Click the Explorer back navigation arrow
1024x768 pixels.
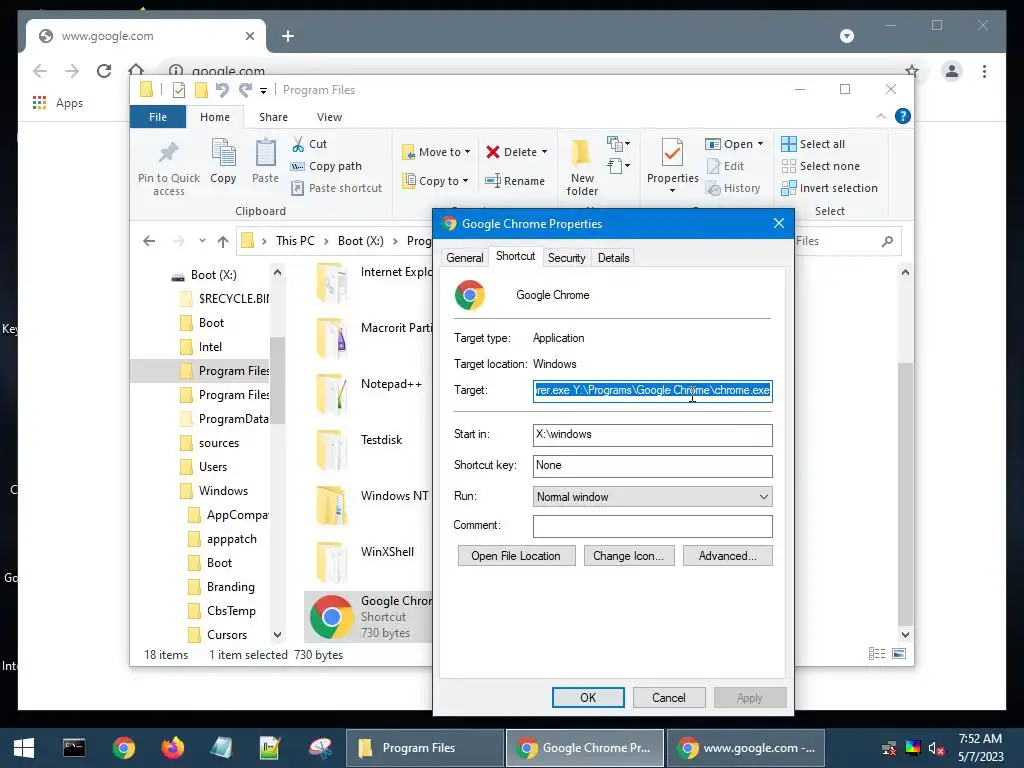149,241
